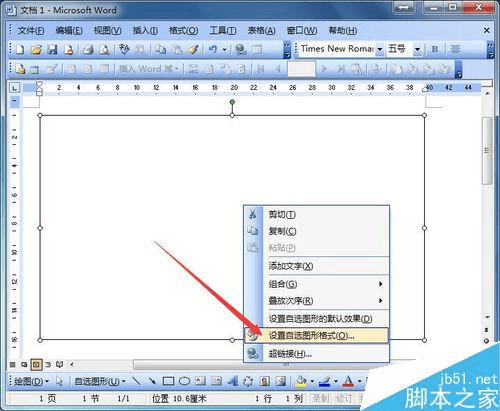Switch to Reading Layout view
This screenshot has height=411, width=500.
[59, 364]
